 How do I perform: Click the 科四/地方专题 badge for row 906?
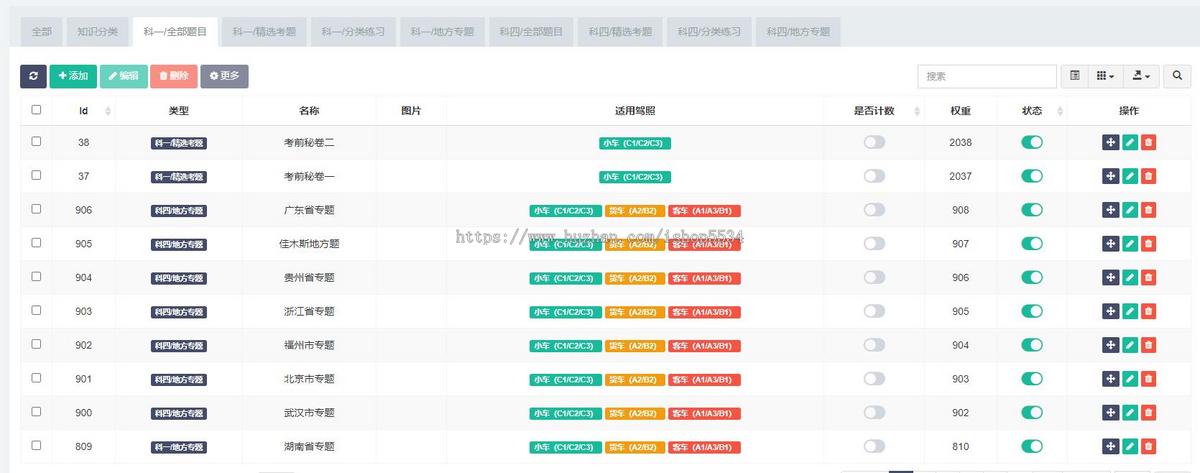click(179, 211)
